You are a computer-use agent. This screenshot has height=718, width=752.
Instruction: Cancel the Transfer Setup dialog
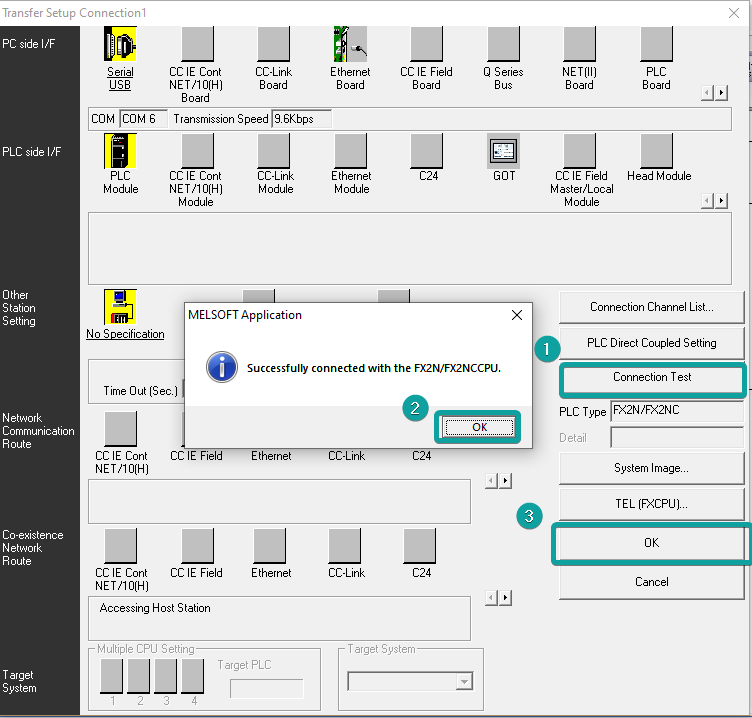651,582
